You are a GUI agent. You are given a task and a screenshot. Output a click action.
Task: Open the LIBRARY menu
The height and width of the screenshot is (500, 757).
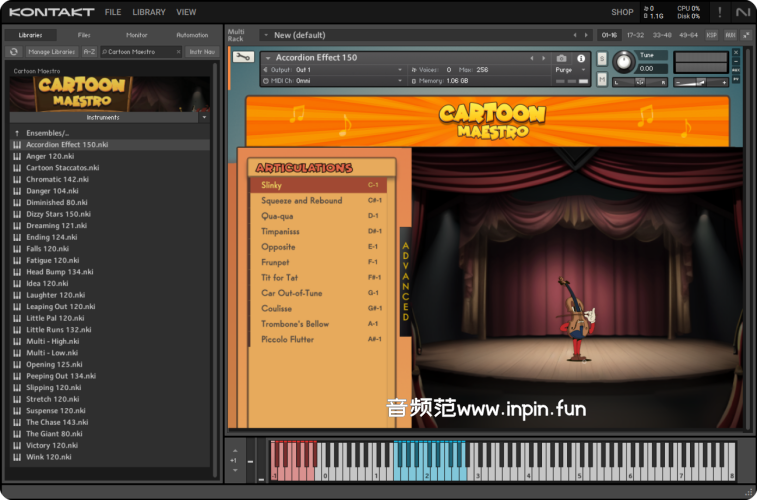[149, 12]
